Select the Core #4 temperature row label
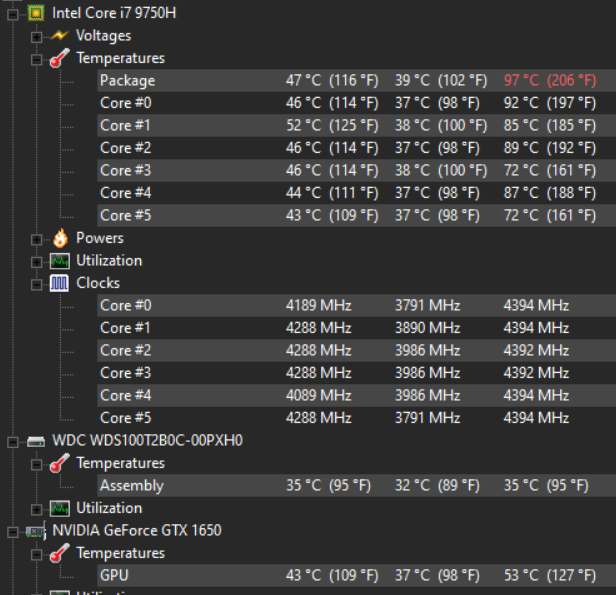 125,193
